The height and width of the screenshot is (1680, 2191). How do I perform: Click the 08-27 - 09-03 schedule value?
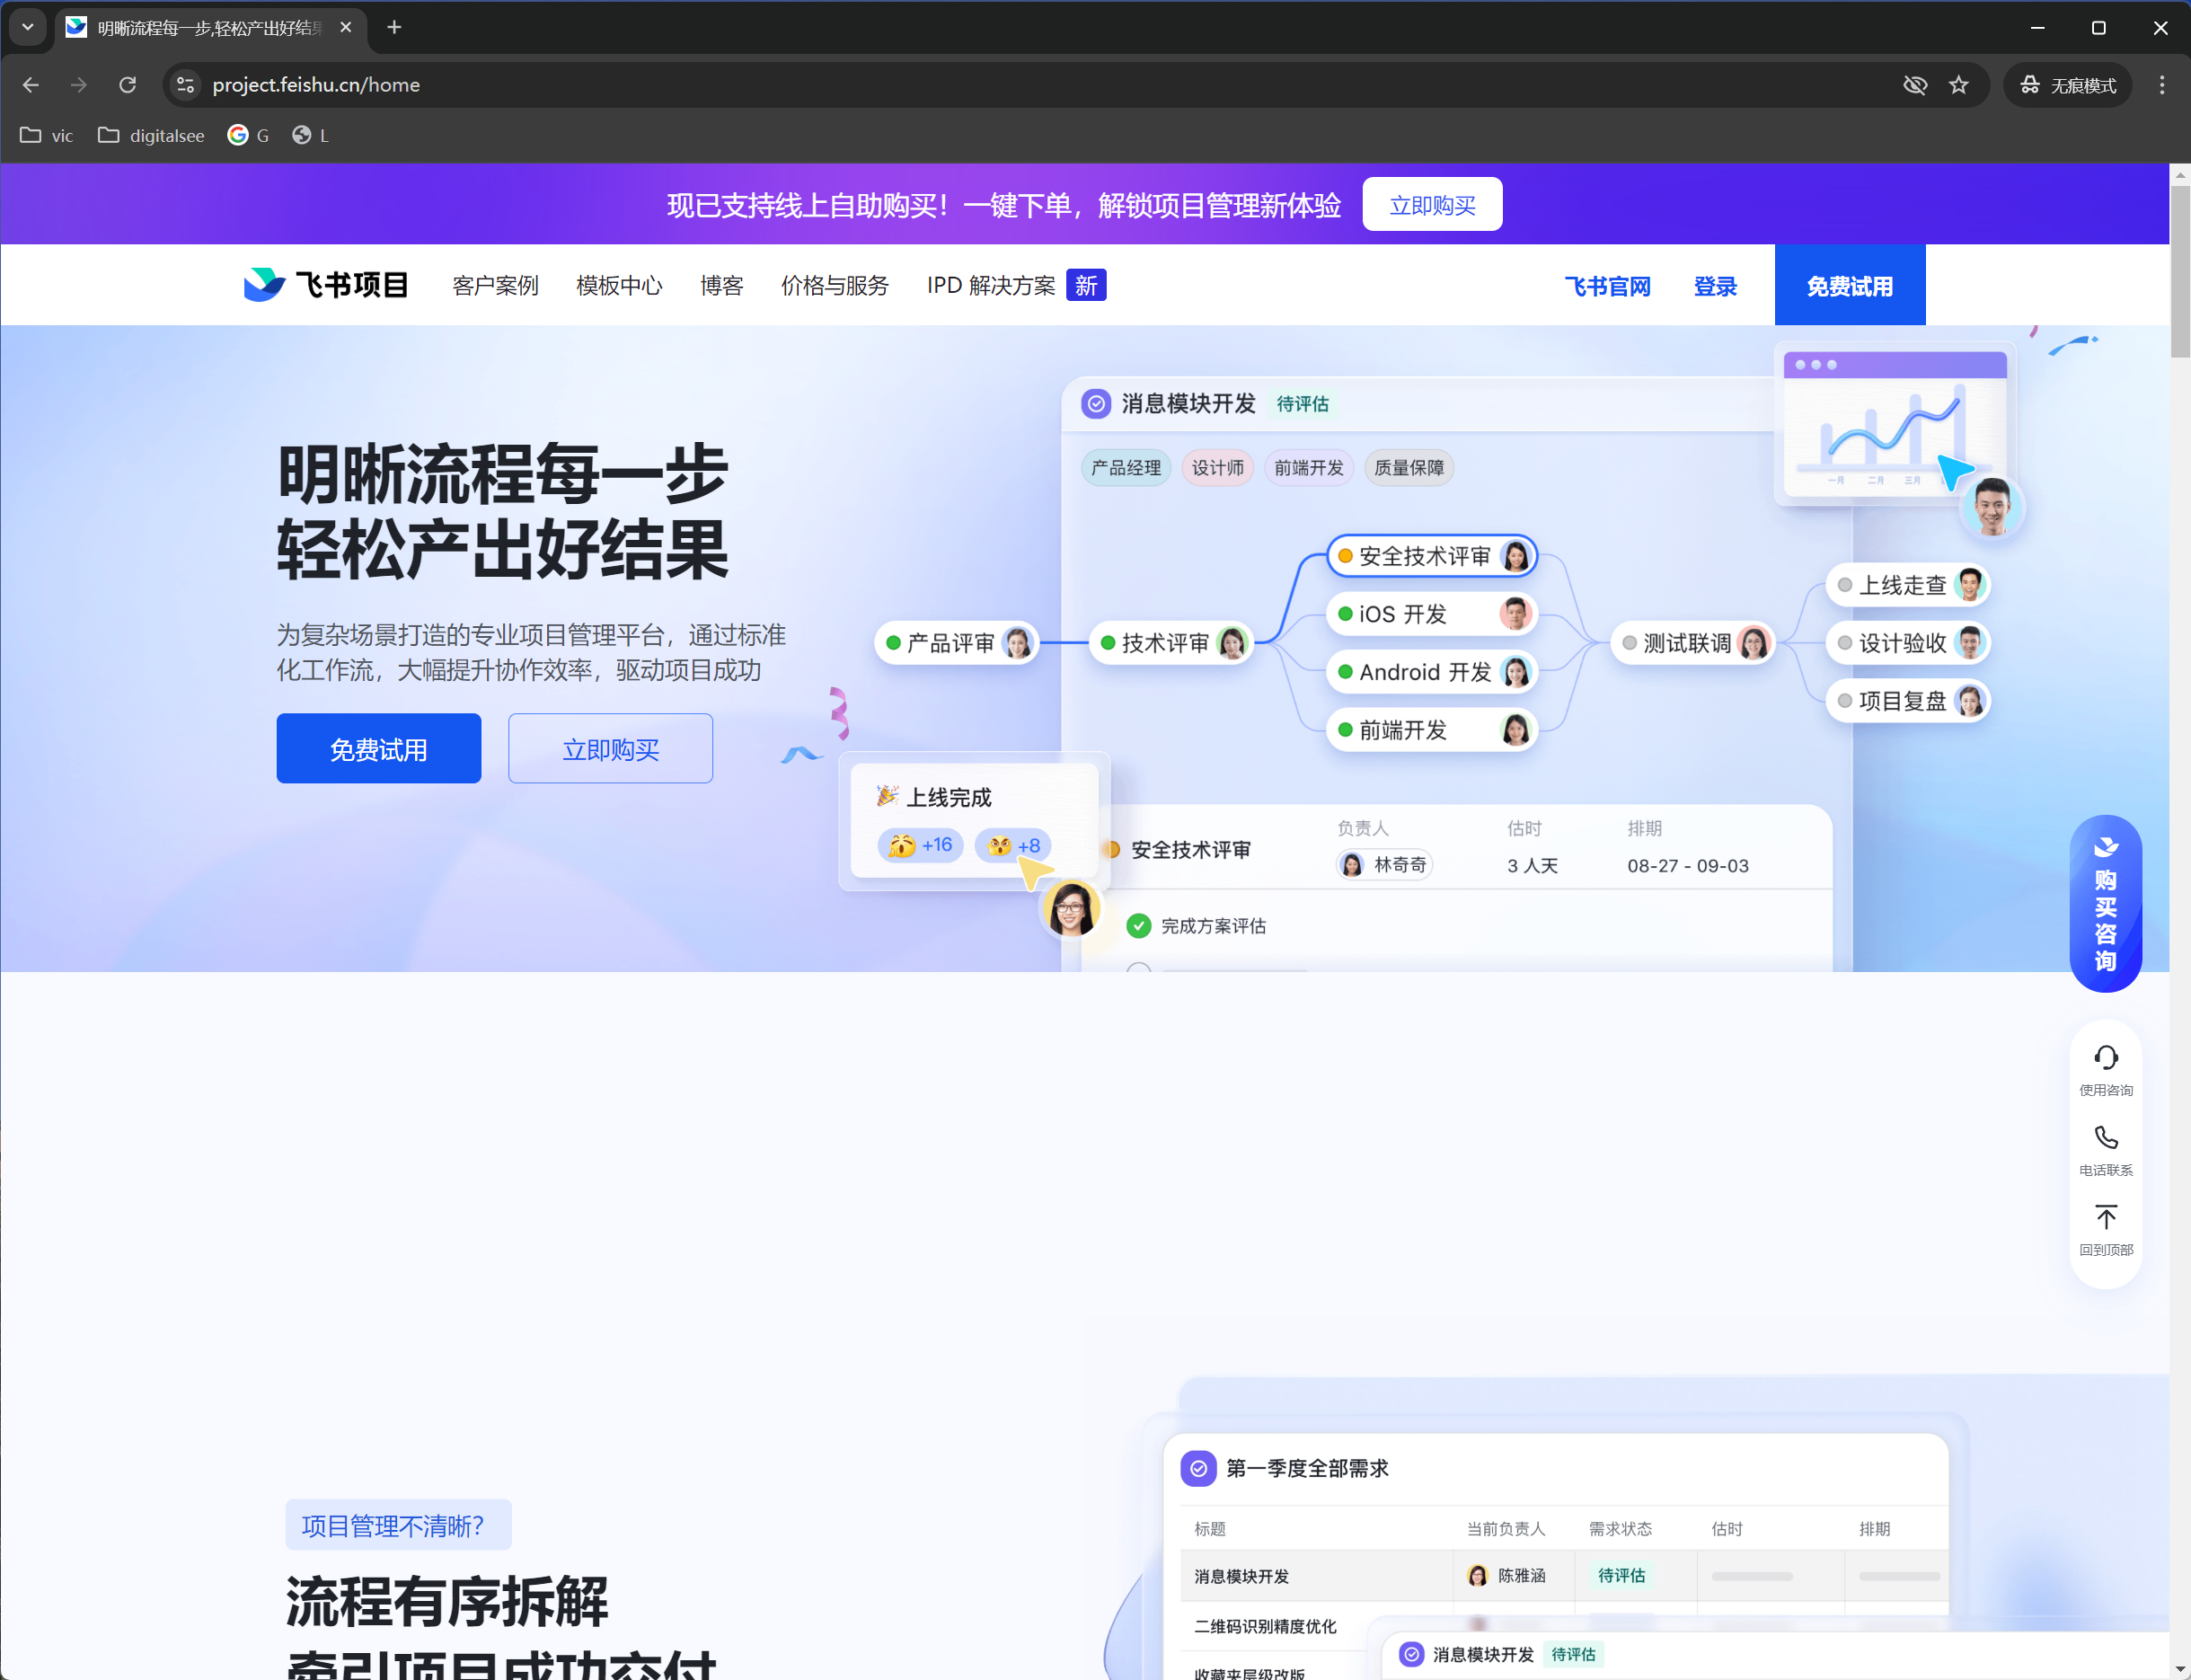coord(1687,865)
